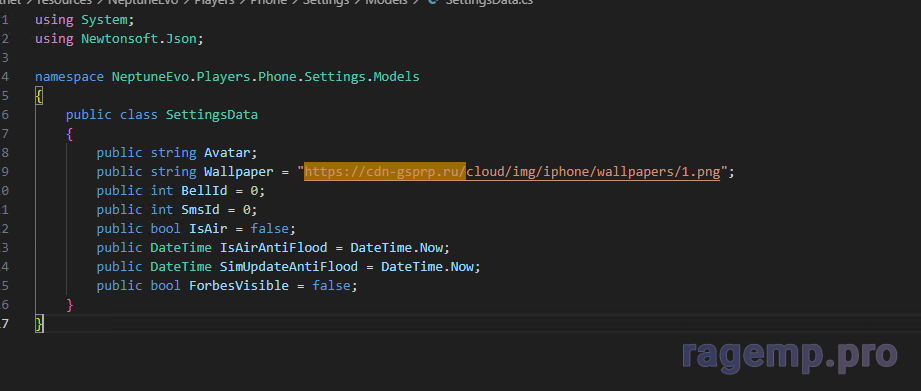Click the 'namespace' keyword

pos(69,77)
